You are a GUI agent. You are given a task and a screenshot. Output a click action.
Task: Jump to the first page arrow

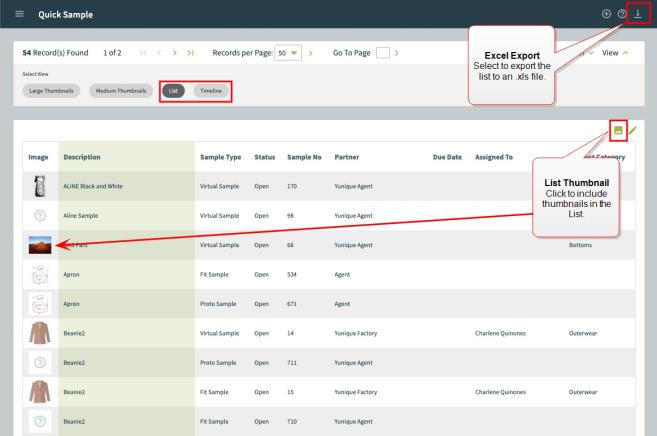pyautogui.click(x=141, y=52)
